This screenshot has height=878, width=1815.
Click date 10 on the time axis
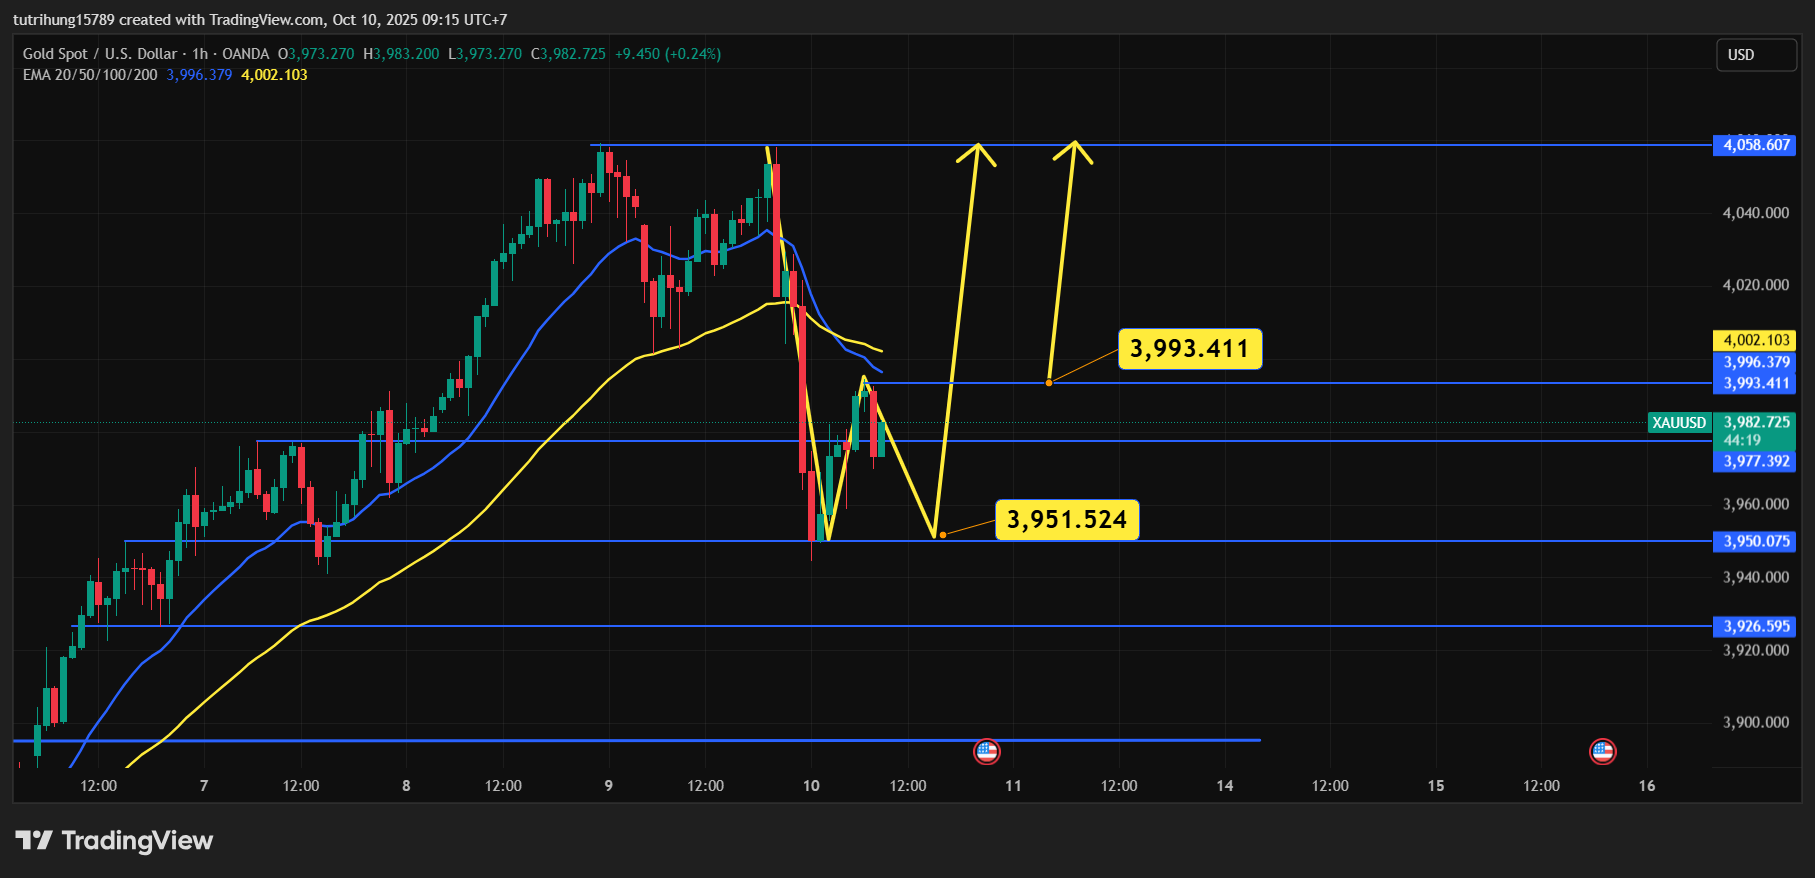pyautogui.click(x=811, y=786)
